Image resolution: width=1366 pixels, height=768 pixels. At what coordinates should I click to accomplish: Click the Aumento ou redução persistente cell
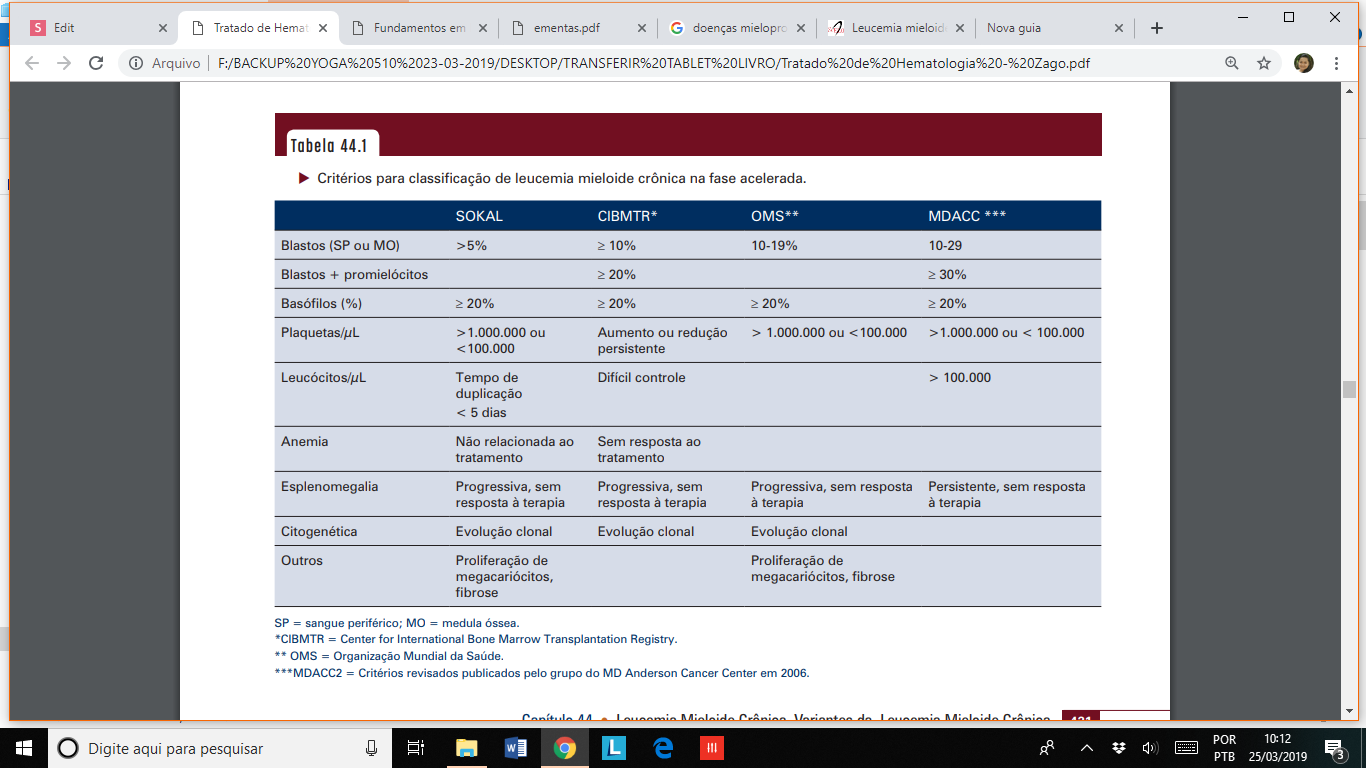[663, 340]
